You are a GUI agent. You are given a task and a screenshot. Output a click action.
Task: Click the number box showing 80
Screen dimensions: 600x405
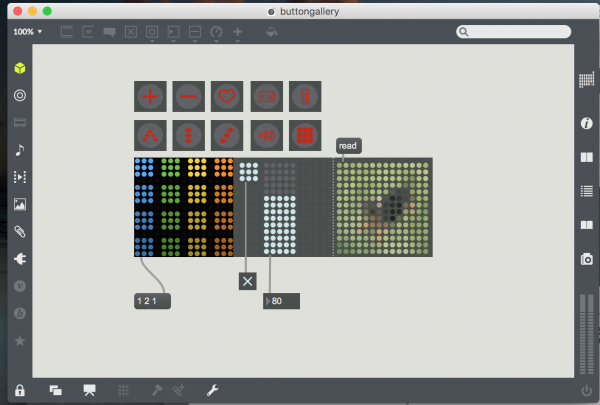pyautogui.click(x=281, y=301)
